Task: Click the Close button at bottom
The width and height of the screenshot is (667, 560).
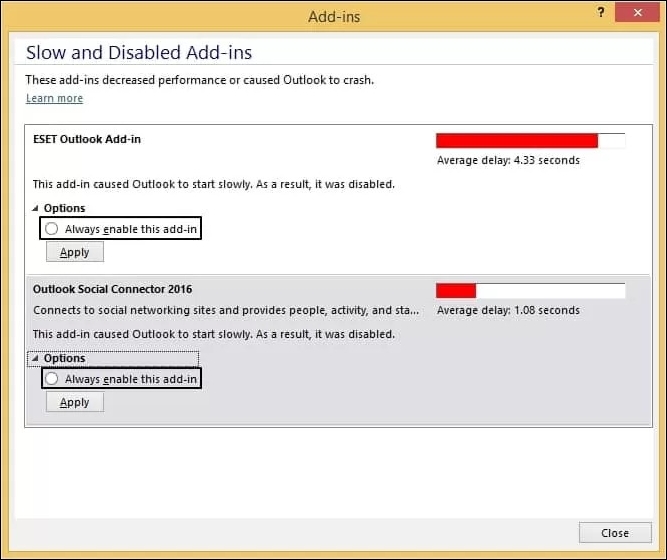Action: coord(615,533)
